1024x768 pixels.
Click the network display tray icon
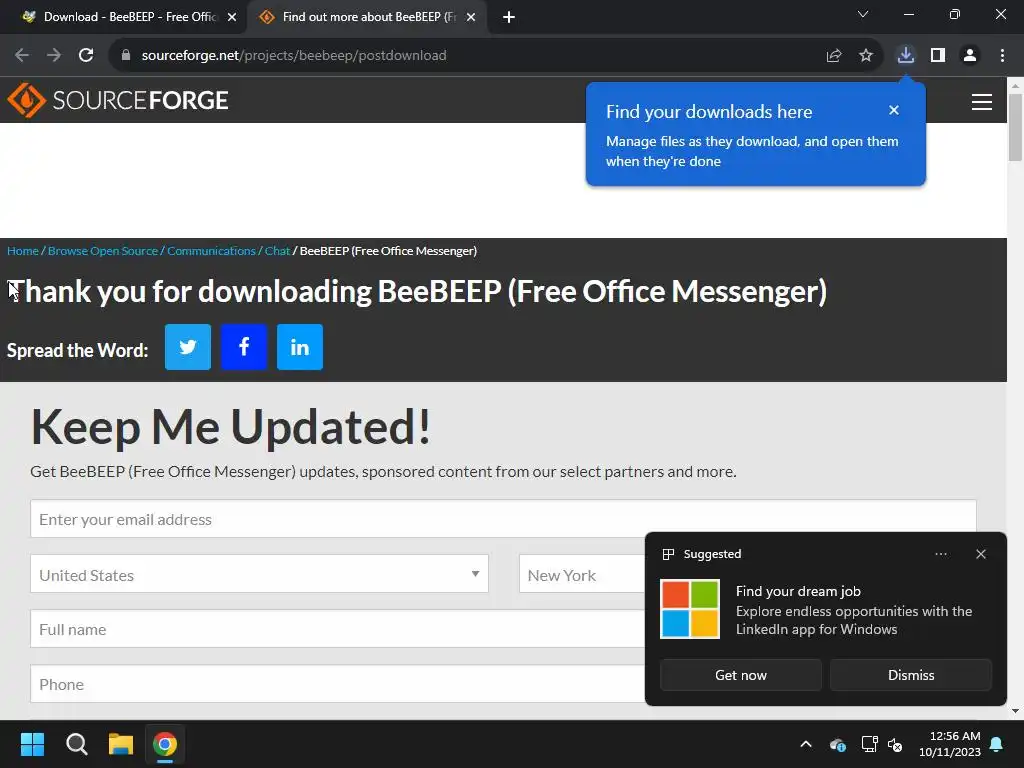click(x=869, y=744)
